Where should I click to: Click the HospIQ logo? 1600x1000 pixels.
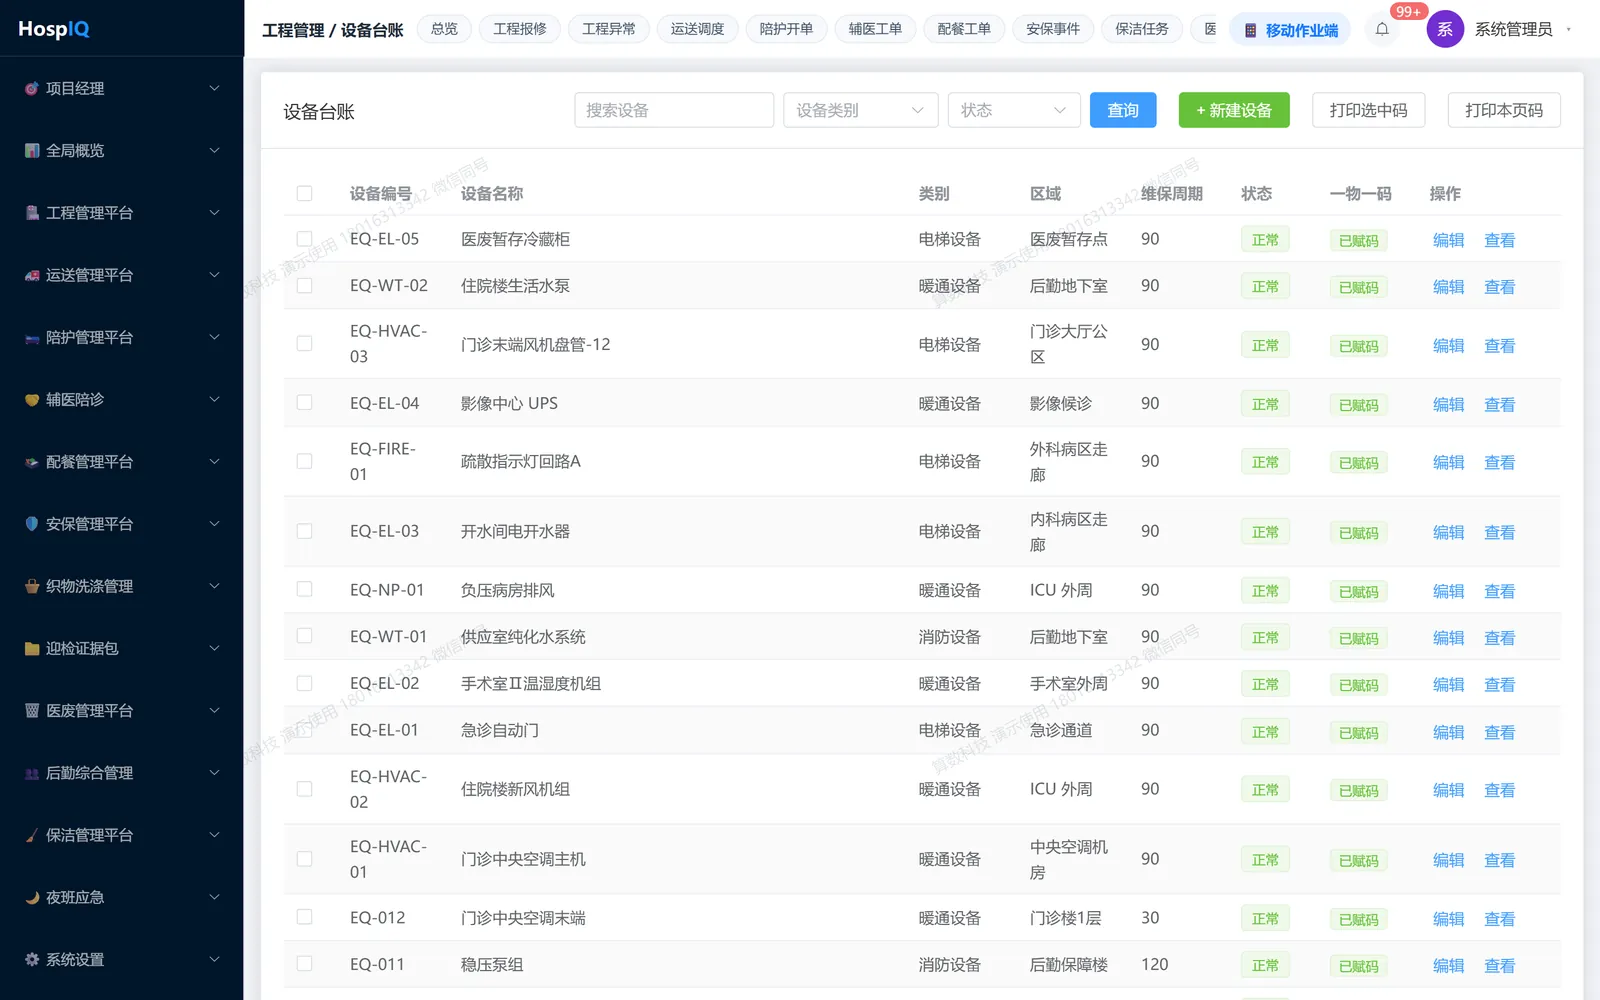click(x=54, y=29)
